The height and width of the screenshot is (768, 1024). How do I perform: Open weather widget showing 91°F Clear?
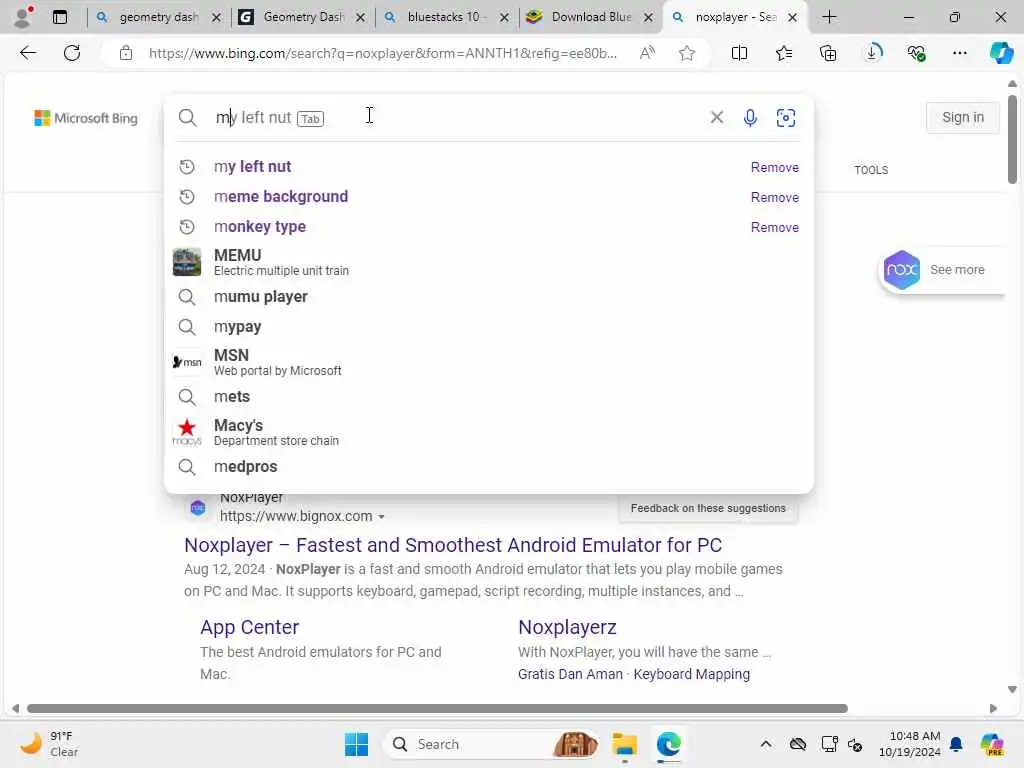pos(49,744)
